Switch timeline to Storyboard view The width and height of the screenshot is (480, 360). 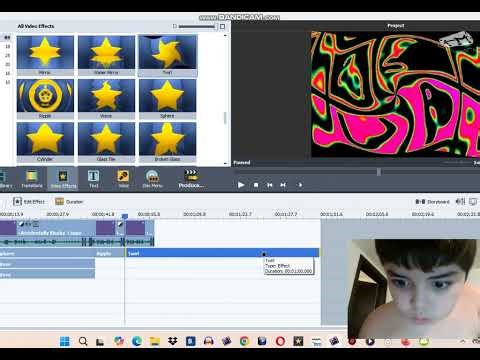click(x=432, y=202)
